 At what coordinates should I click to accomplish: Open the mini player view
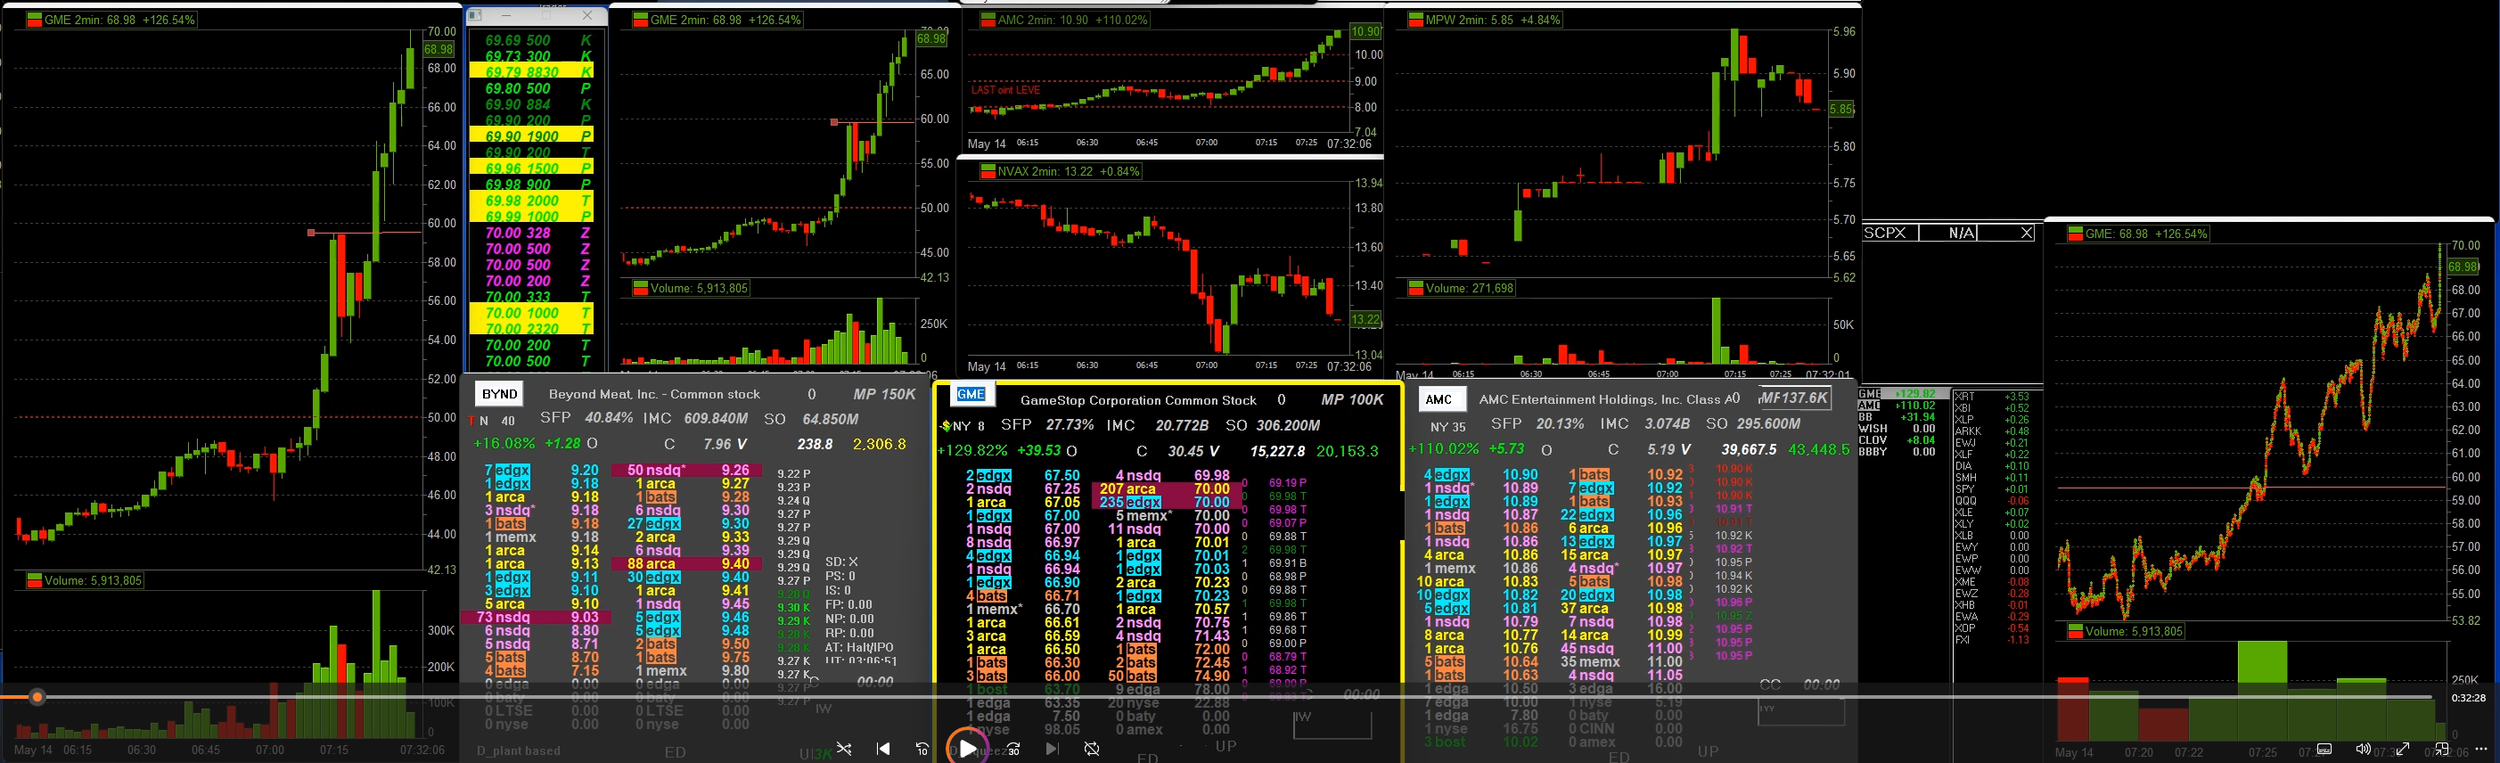[2441, 749]
